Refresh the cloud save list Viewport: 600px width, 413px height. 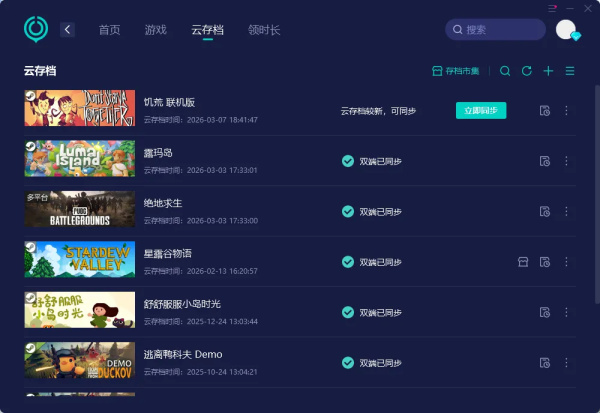tap(527, 71)
